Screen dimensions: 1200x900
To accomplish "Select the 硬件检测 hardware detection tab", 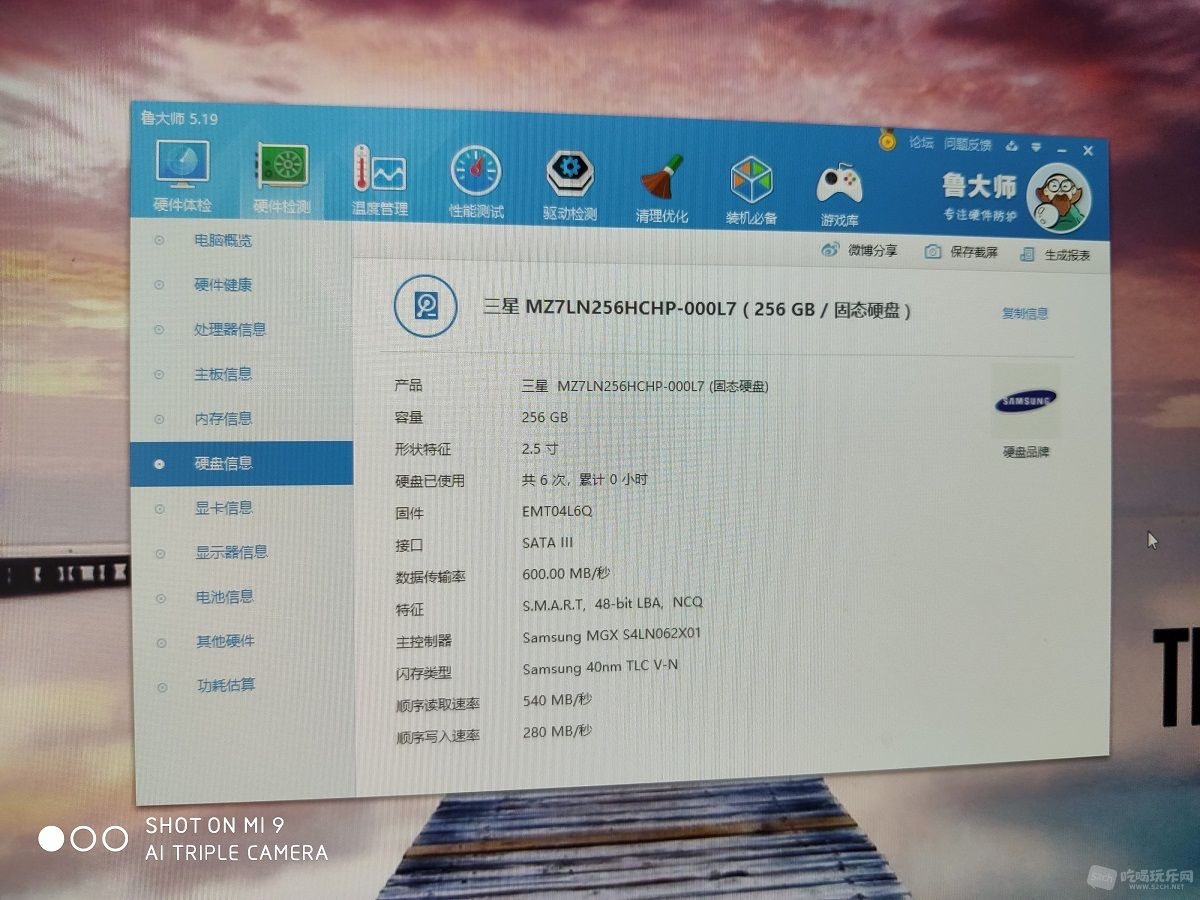I will point(282,180).
